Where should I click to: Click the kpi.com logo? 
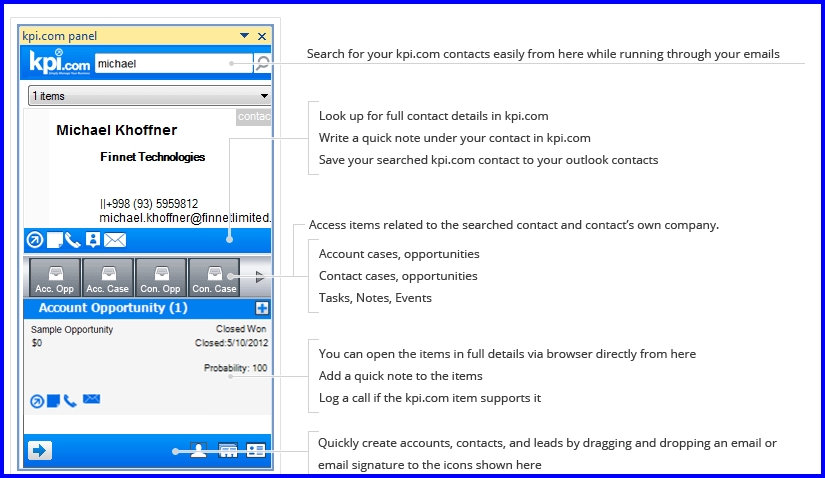point(59,63)
